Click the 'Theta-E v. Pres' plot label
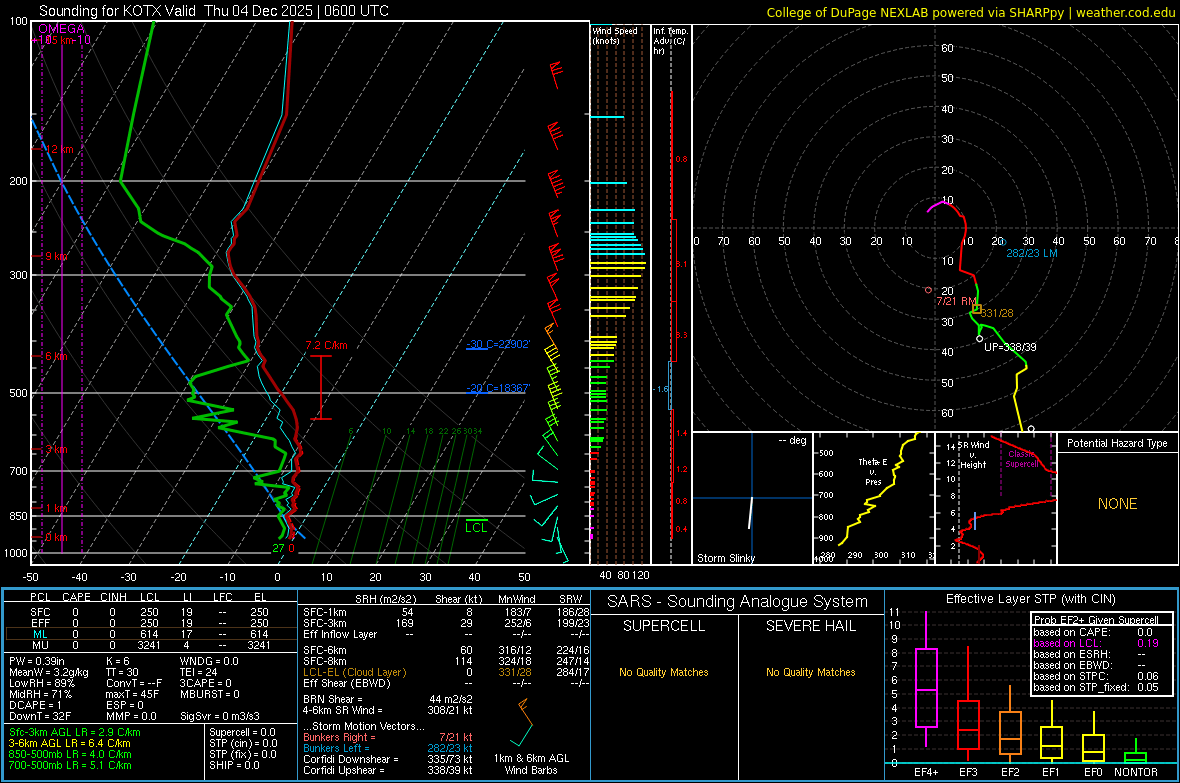The width and height of the screenshot is (1180, 783). click(x=873, y=471)
